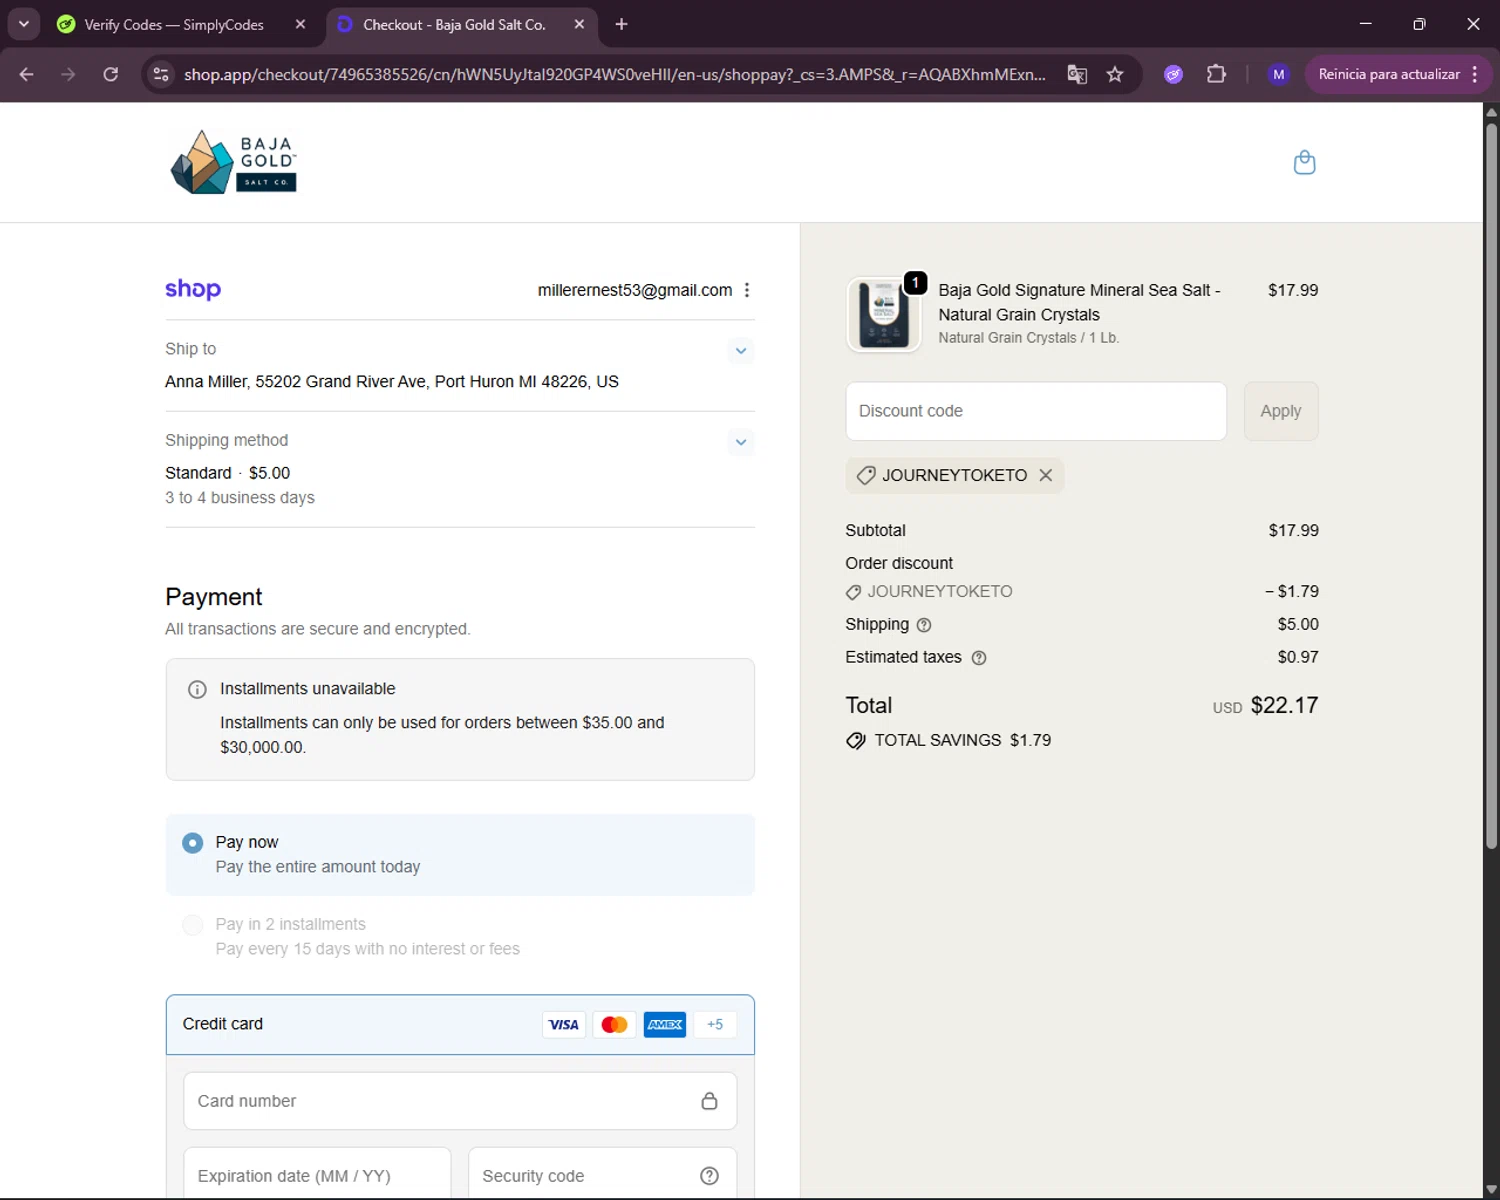The height and width of the screenshot is (1200, 1500).
Task: Click the browser address bar URL
Action: pyautogui.click(x=614, y=74)
